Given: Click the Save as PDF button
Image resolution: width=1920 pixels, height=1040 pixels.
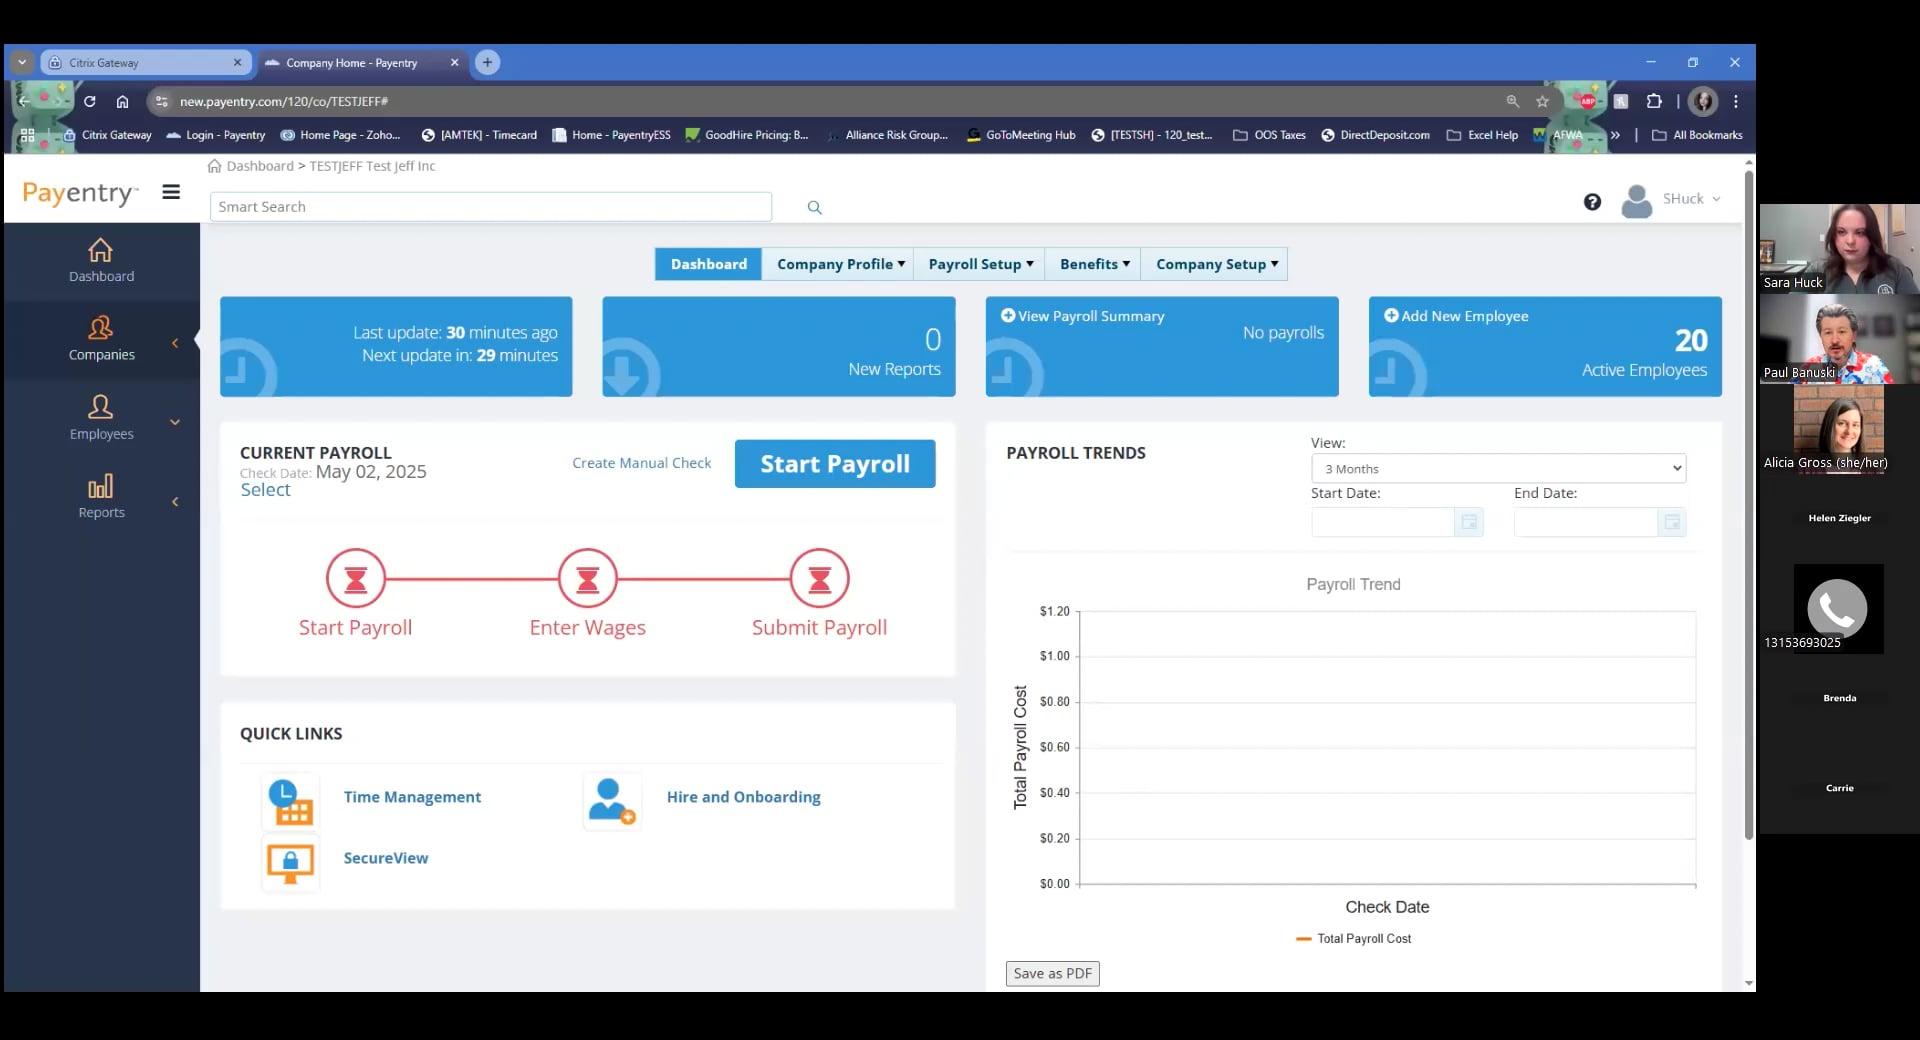Looking at the screenshot, I should click(x=1052, y=974).
